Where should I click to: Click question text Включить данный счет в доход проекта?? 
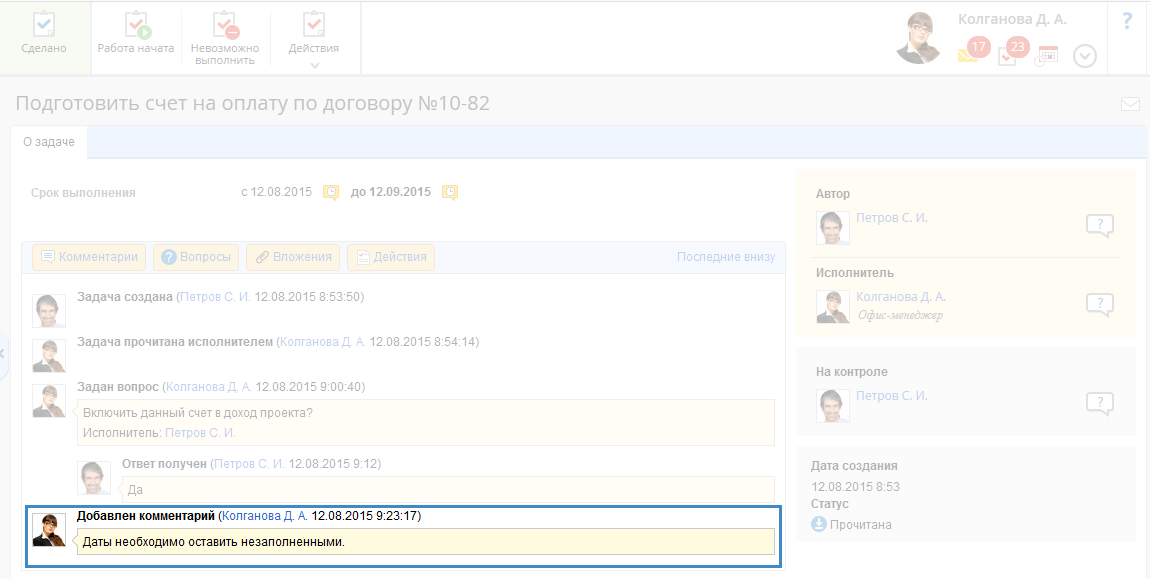point(198,412)
